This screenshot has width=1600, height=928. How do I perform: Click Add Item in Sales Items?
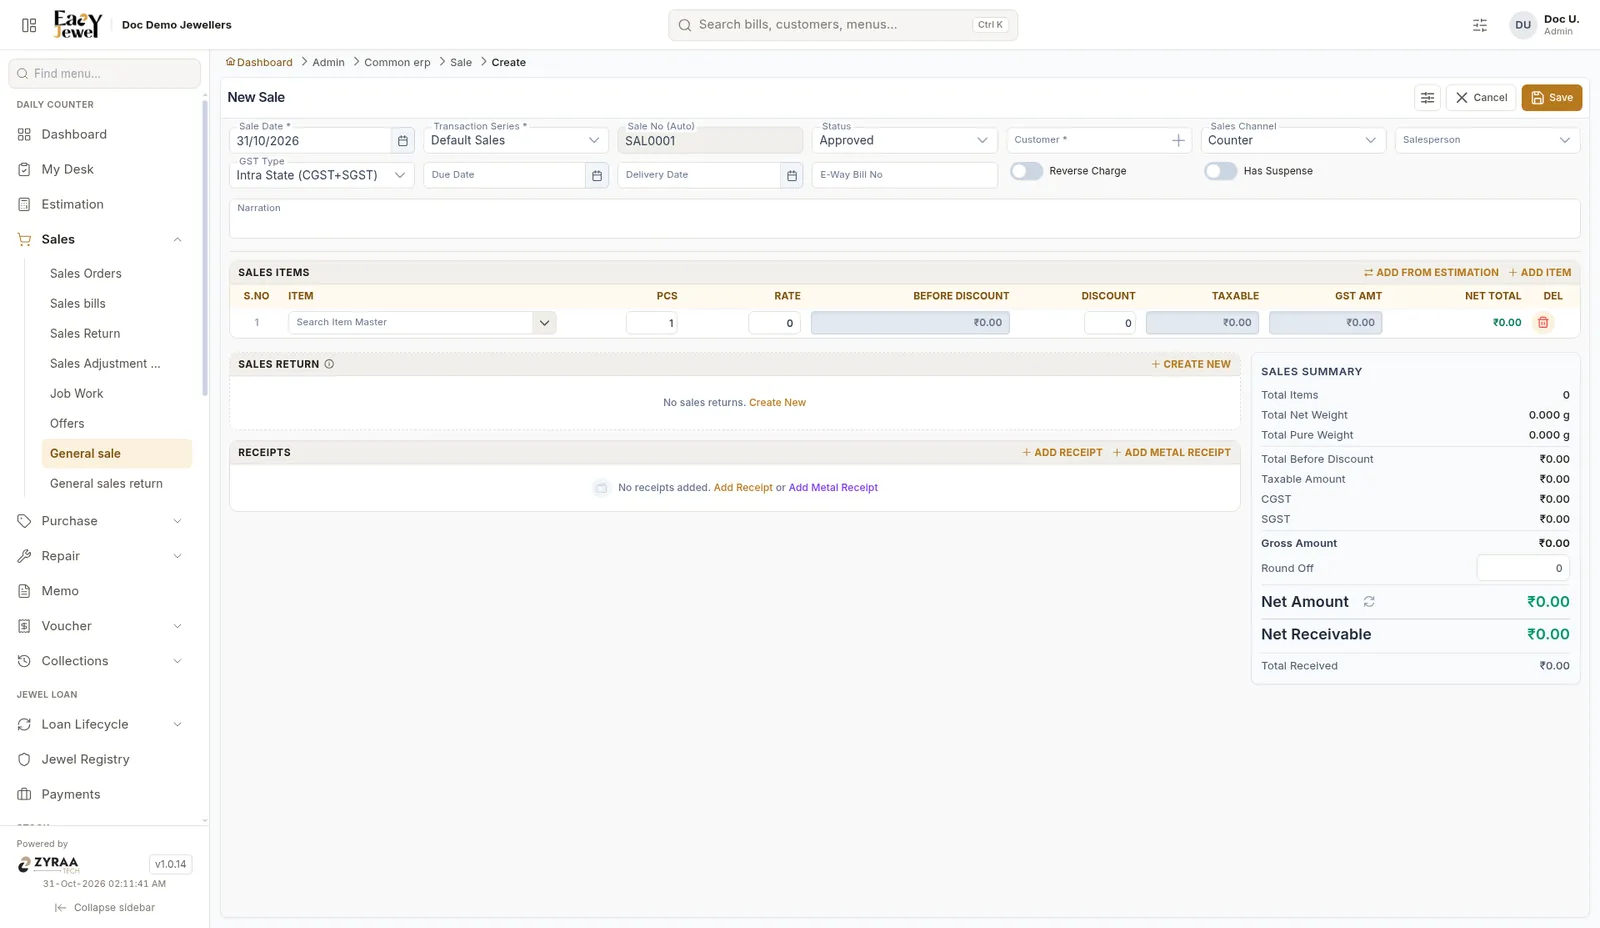pos(1540,272)
